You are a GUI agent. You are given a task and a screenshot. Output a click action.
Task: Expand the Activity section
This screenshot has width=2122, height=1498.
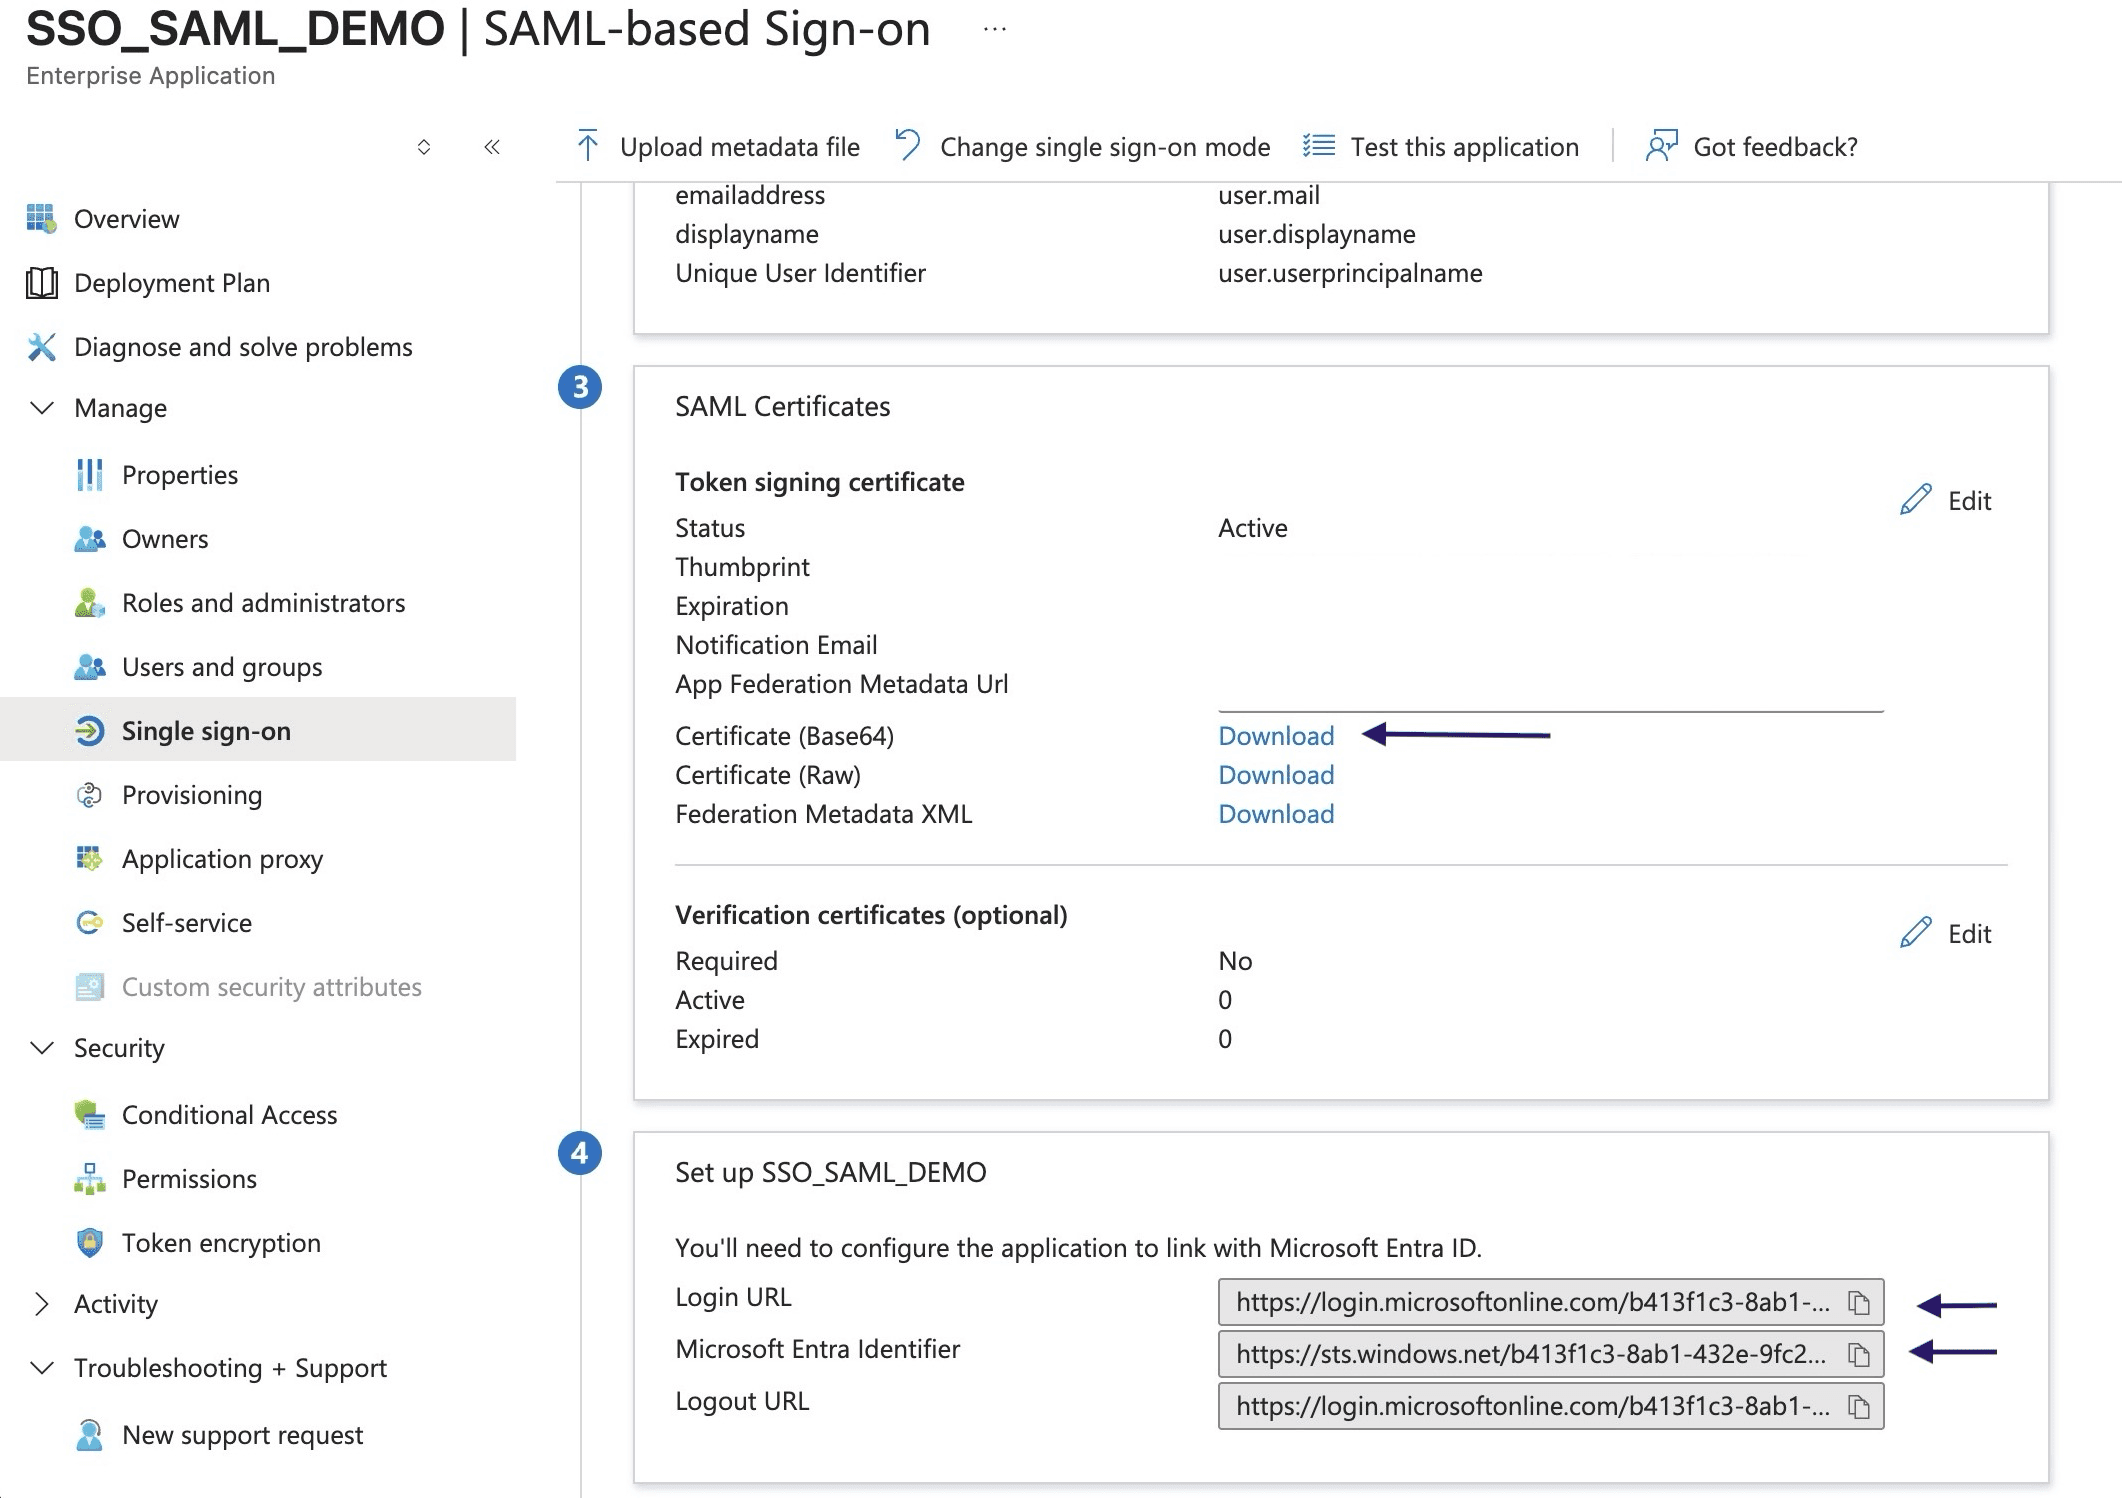click(42, 1304)
